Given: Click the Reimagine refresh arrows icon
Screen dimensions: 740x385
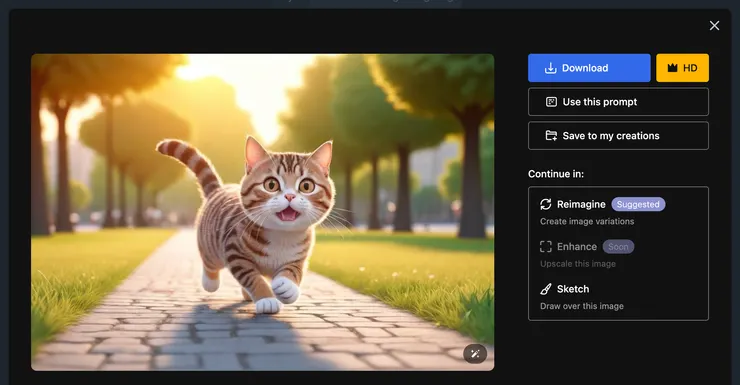Looking at the screenshot, I should (x=546, y=204).
